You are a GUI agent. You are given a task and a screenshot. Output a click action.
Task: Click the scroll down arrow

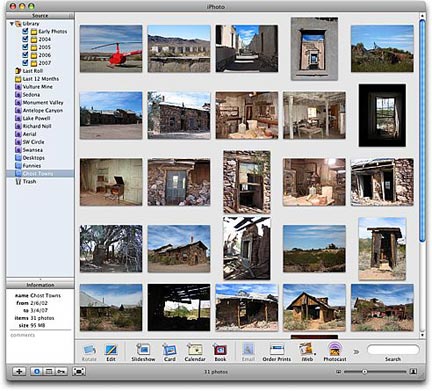(x=422, y=335)
